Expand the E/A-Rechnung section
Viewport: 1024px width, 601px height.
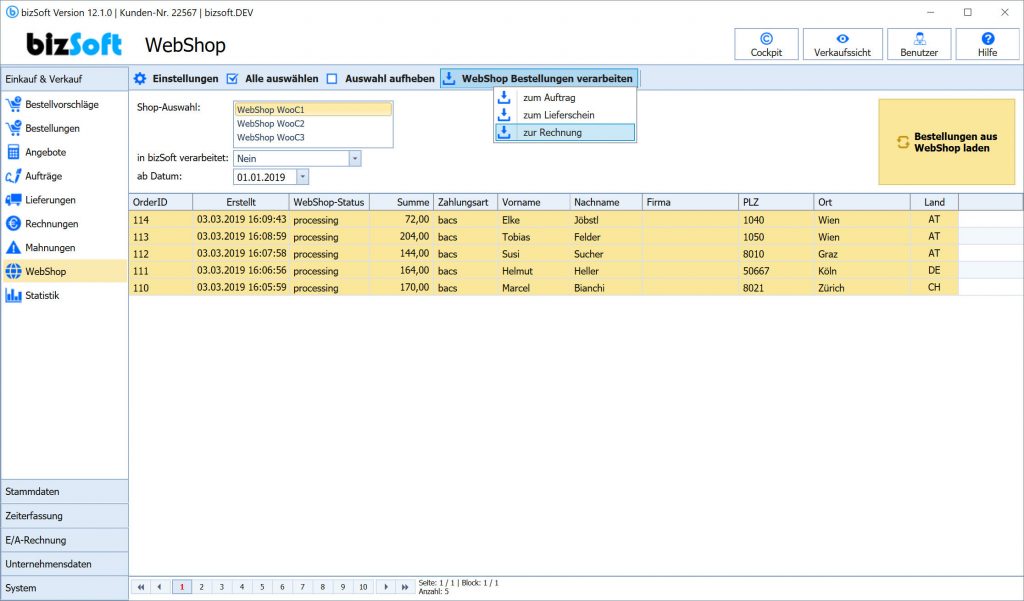64,540
